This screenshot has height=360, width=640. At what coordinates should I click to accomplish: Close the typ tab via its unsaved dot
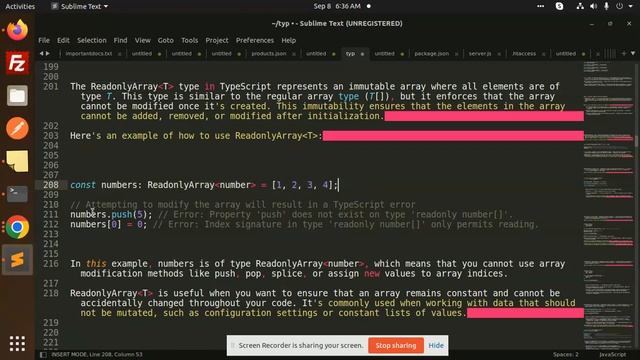362,54
